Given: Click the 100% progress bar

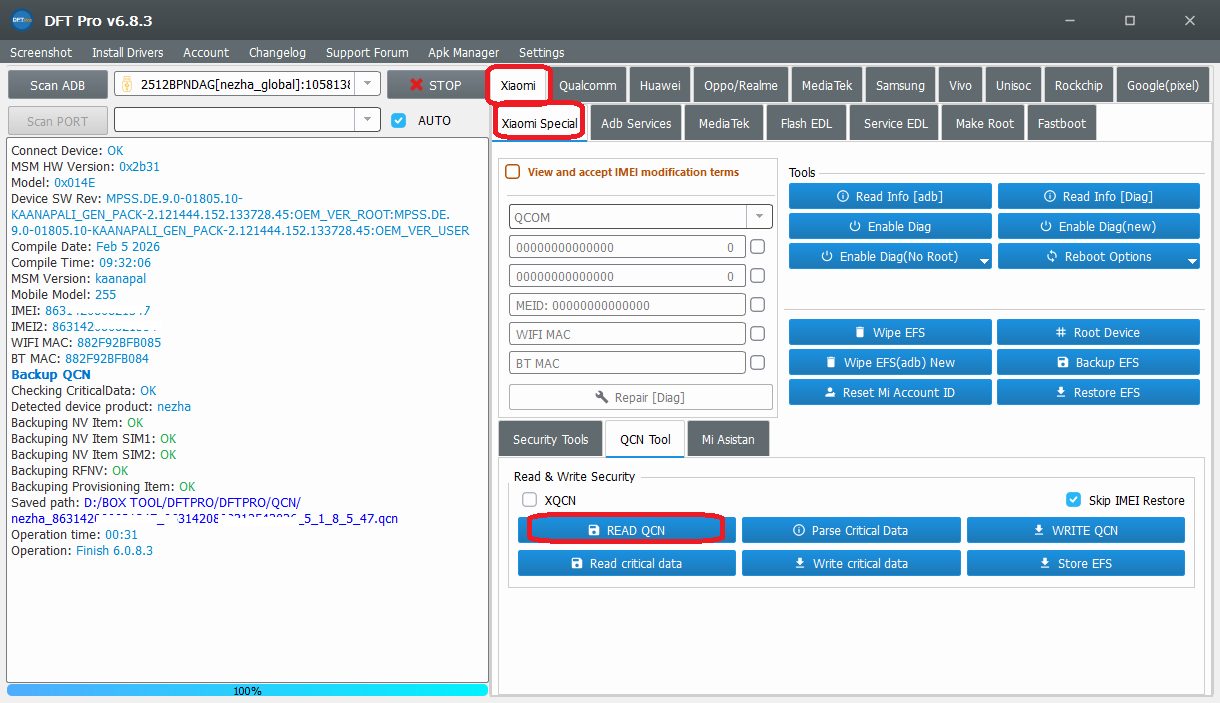Looking at the screenshot, I should point(247,690).
